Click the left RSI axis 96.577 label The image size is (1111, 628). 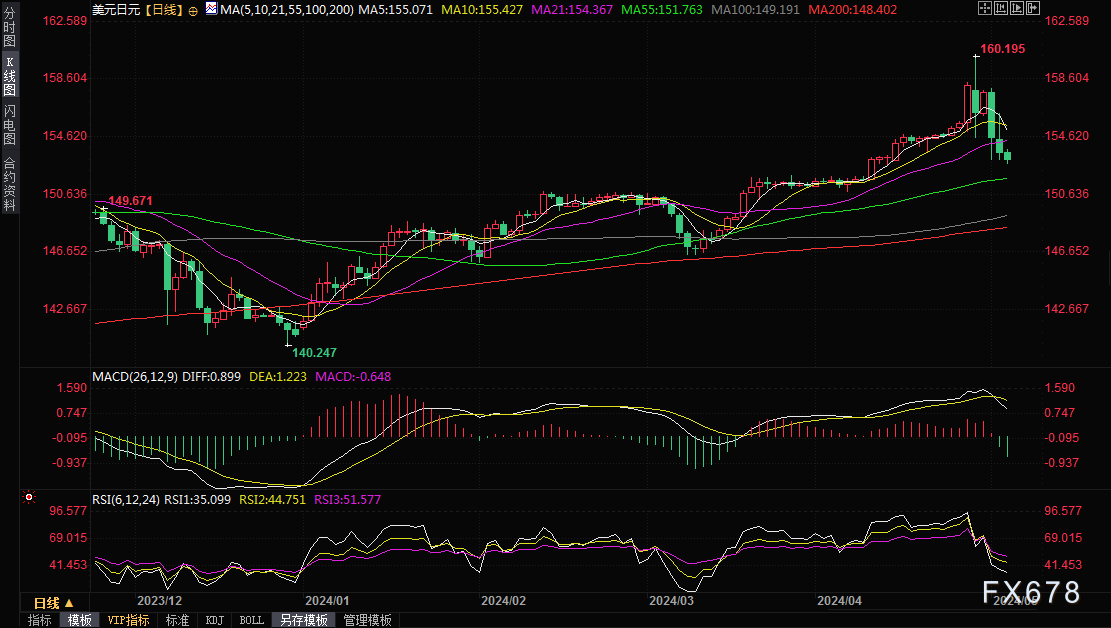pyautogui.click(x=68, y=510)
